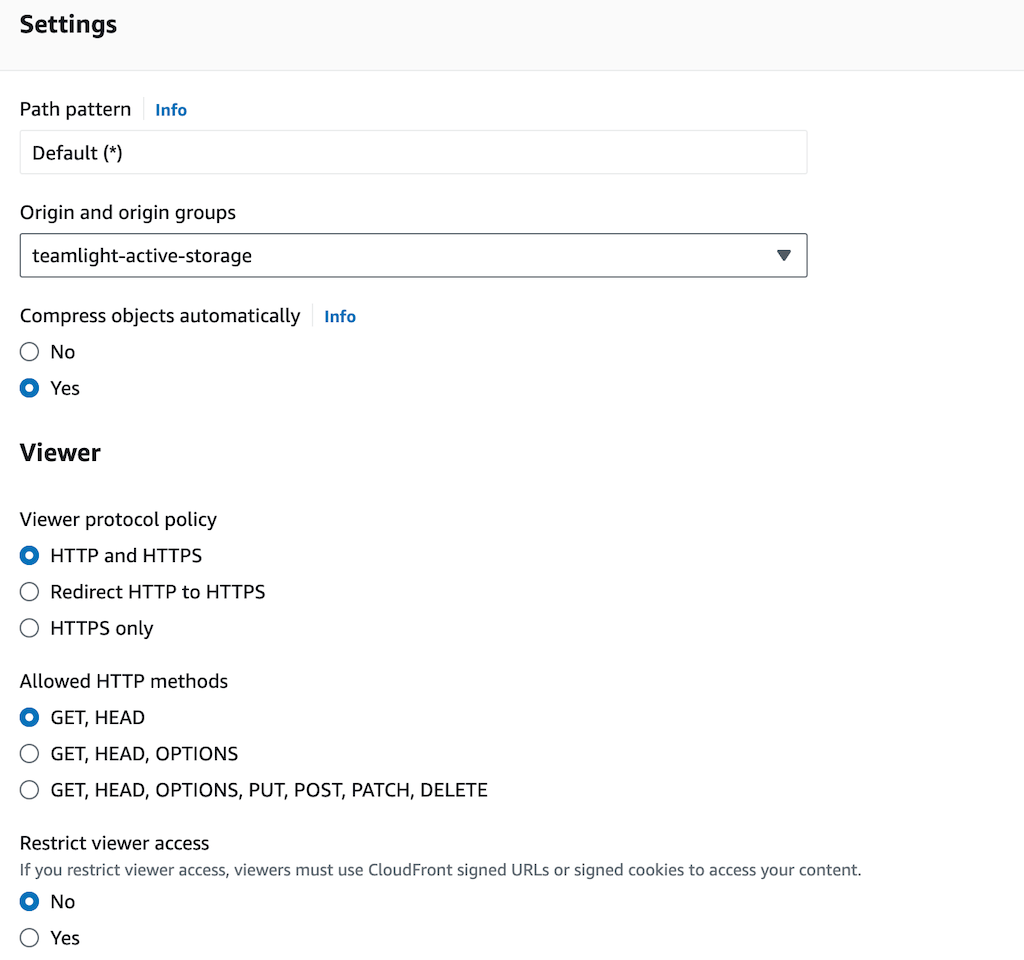The image size is (1024, 960).
Task: Choose HTTP and HTTPS viewer protocol policy
Action: pos(30,555)
